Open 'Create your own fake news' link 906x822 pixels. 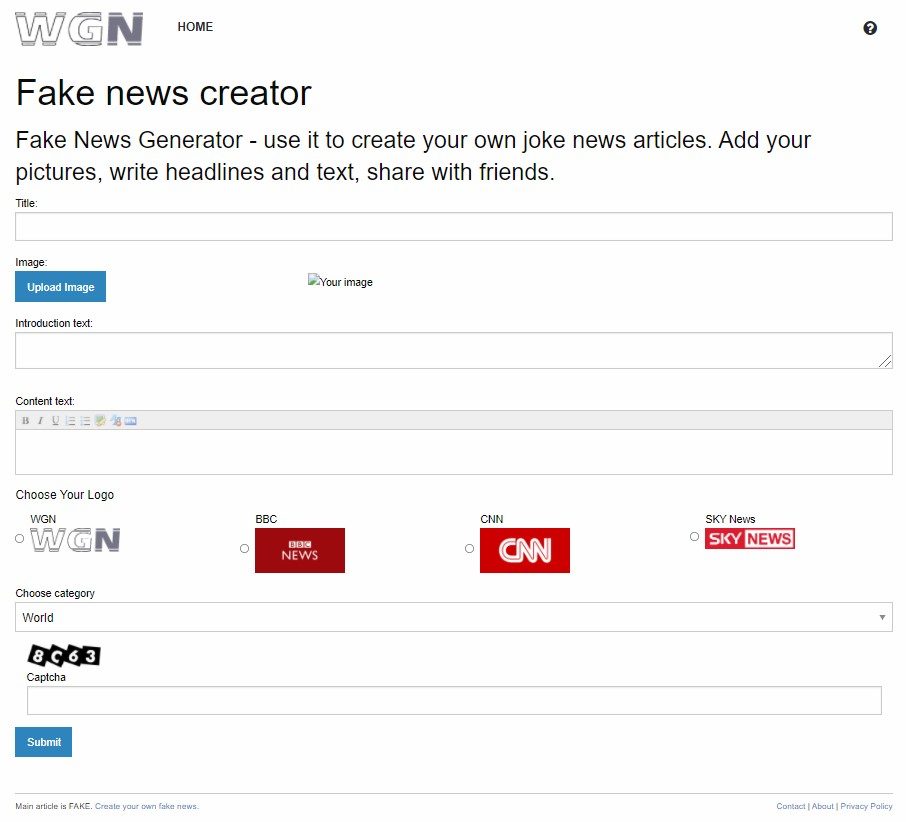click(x=147, y=806)
